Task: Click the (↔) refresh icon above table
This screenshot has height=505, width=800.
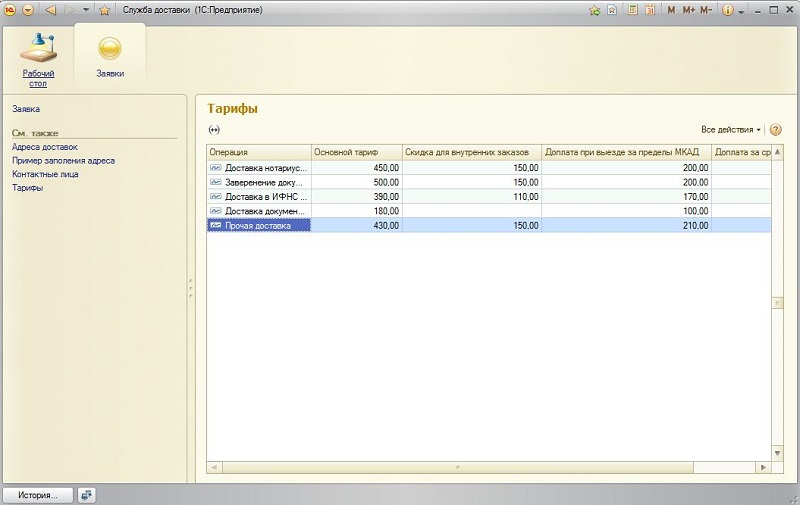Action: 214,130
